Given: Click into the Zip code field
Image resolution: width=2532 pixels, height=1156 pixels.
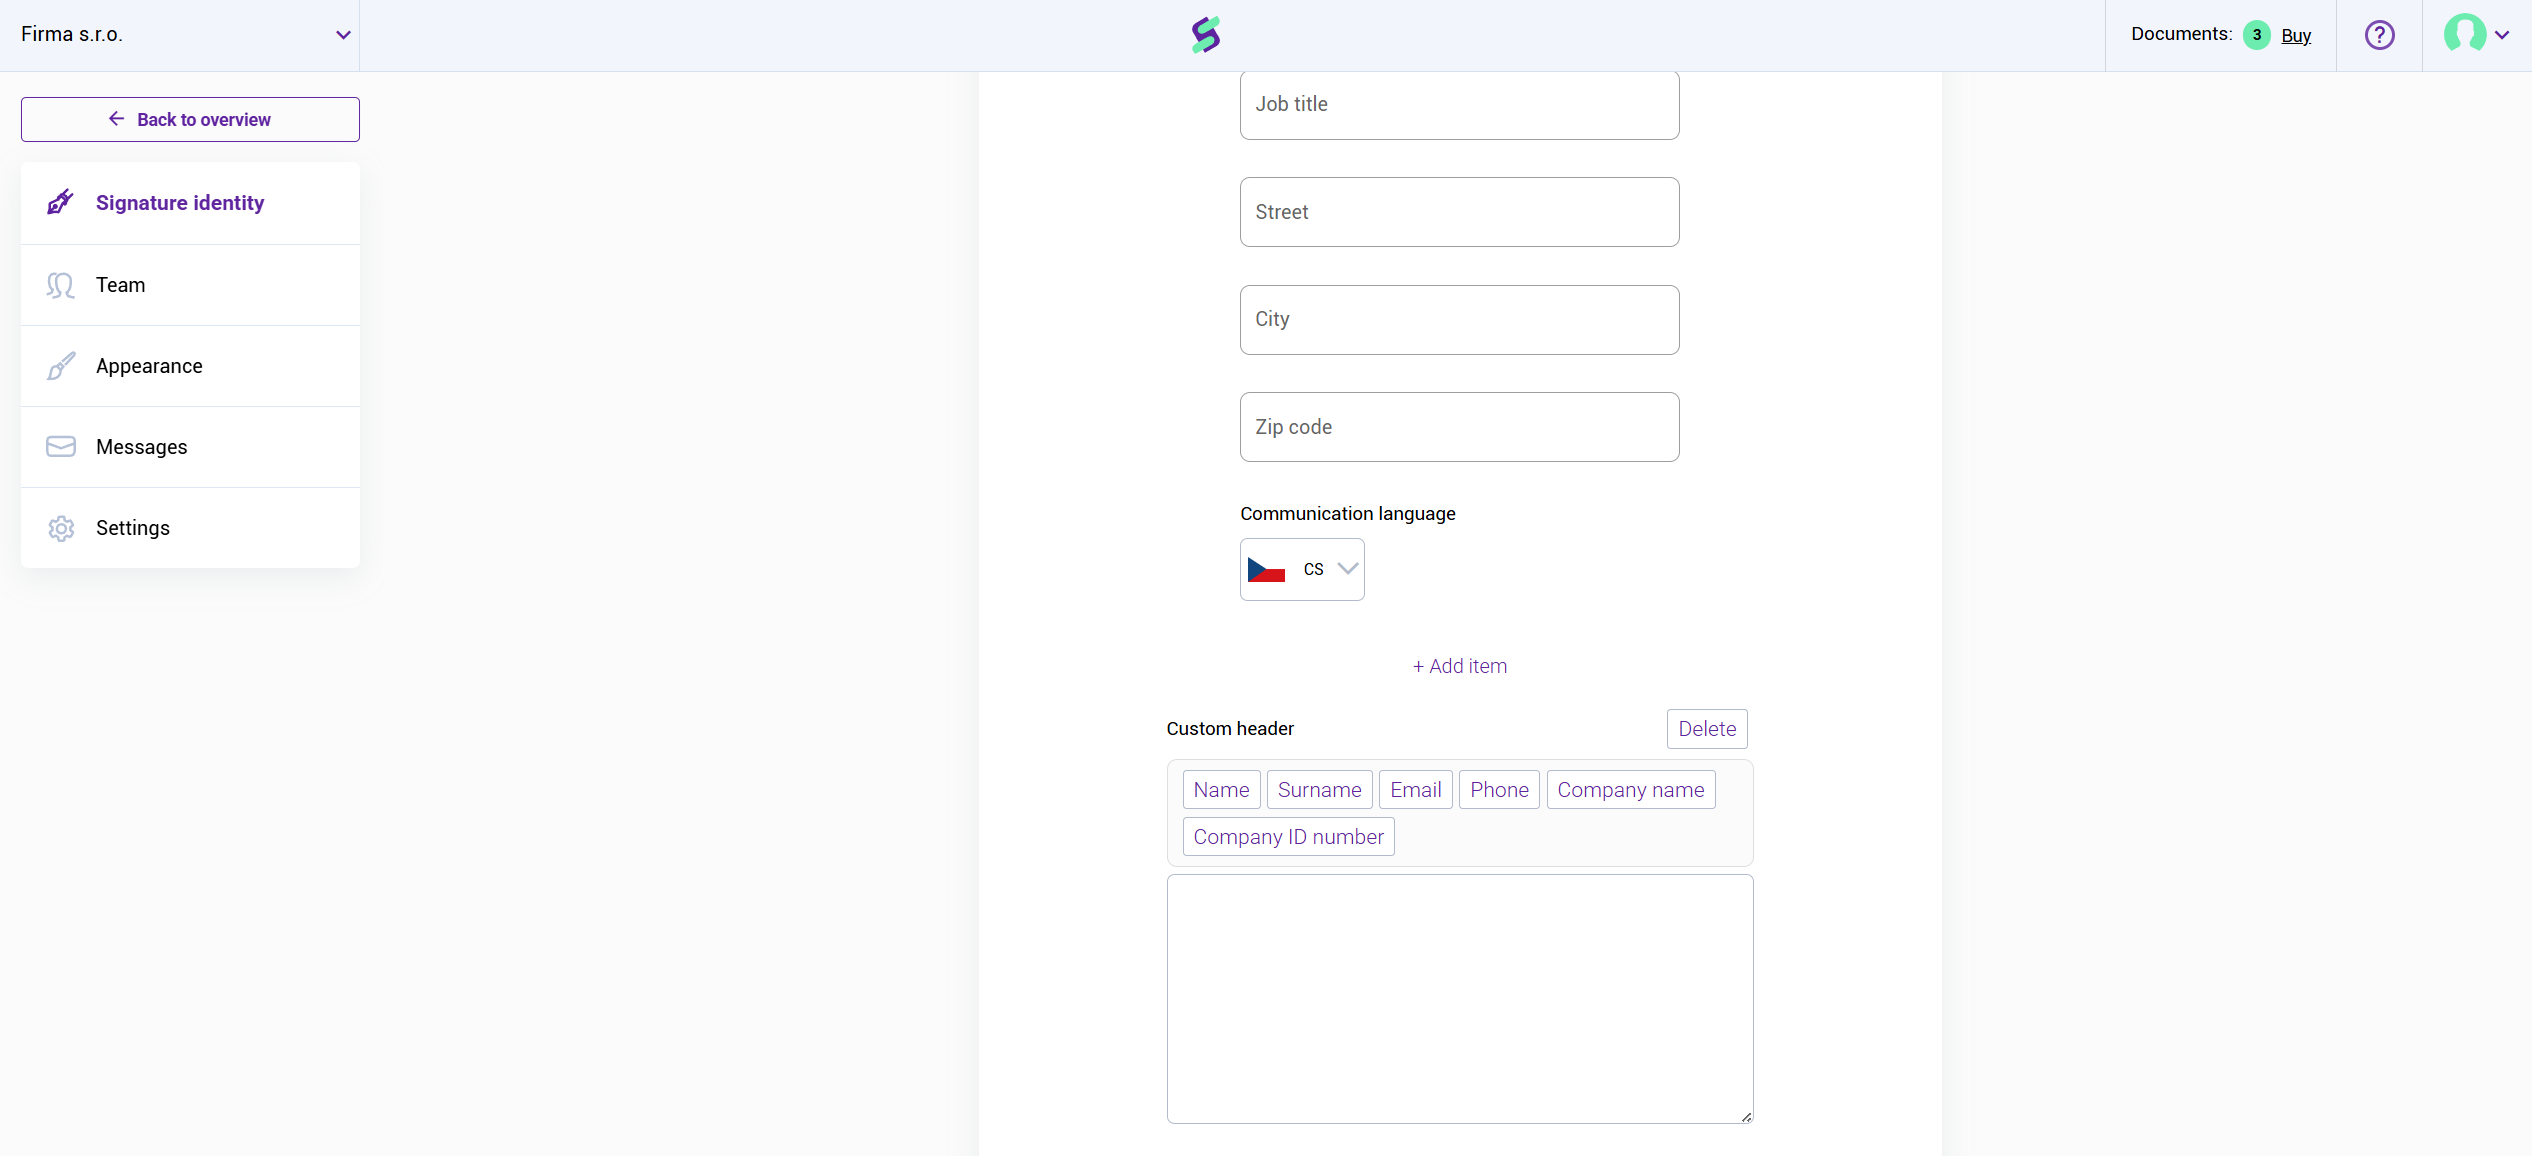Looking at the screenshot, I should click(x=1459, y=427).
